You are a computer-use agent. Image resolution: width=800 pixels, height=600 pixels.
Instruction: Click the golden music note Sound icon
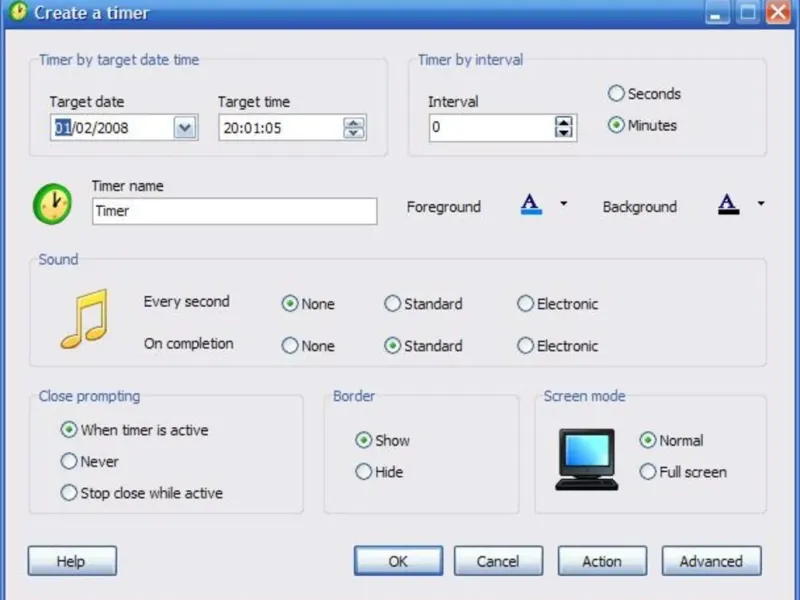84,319
